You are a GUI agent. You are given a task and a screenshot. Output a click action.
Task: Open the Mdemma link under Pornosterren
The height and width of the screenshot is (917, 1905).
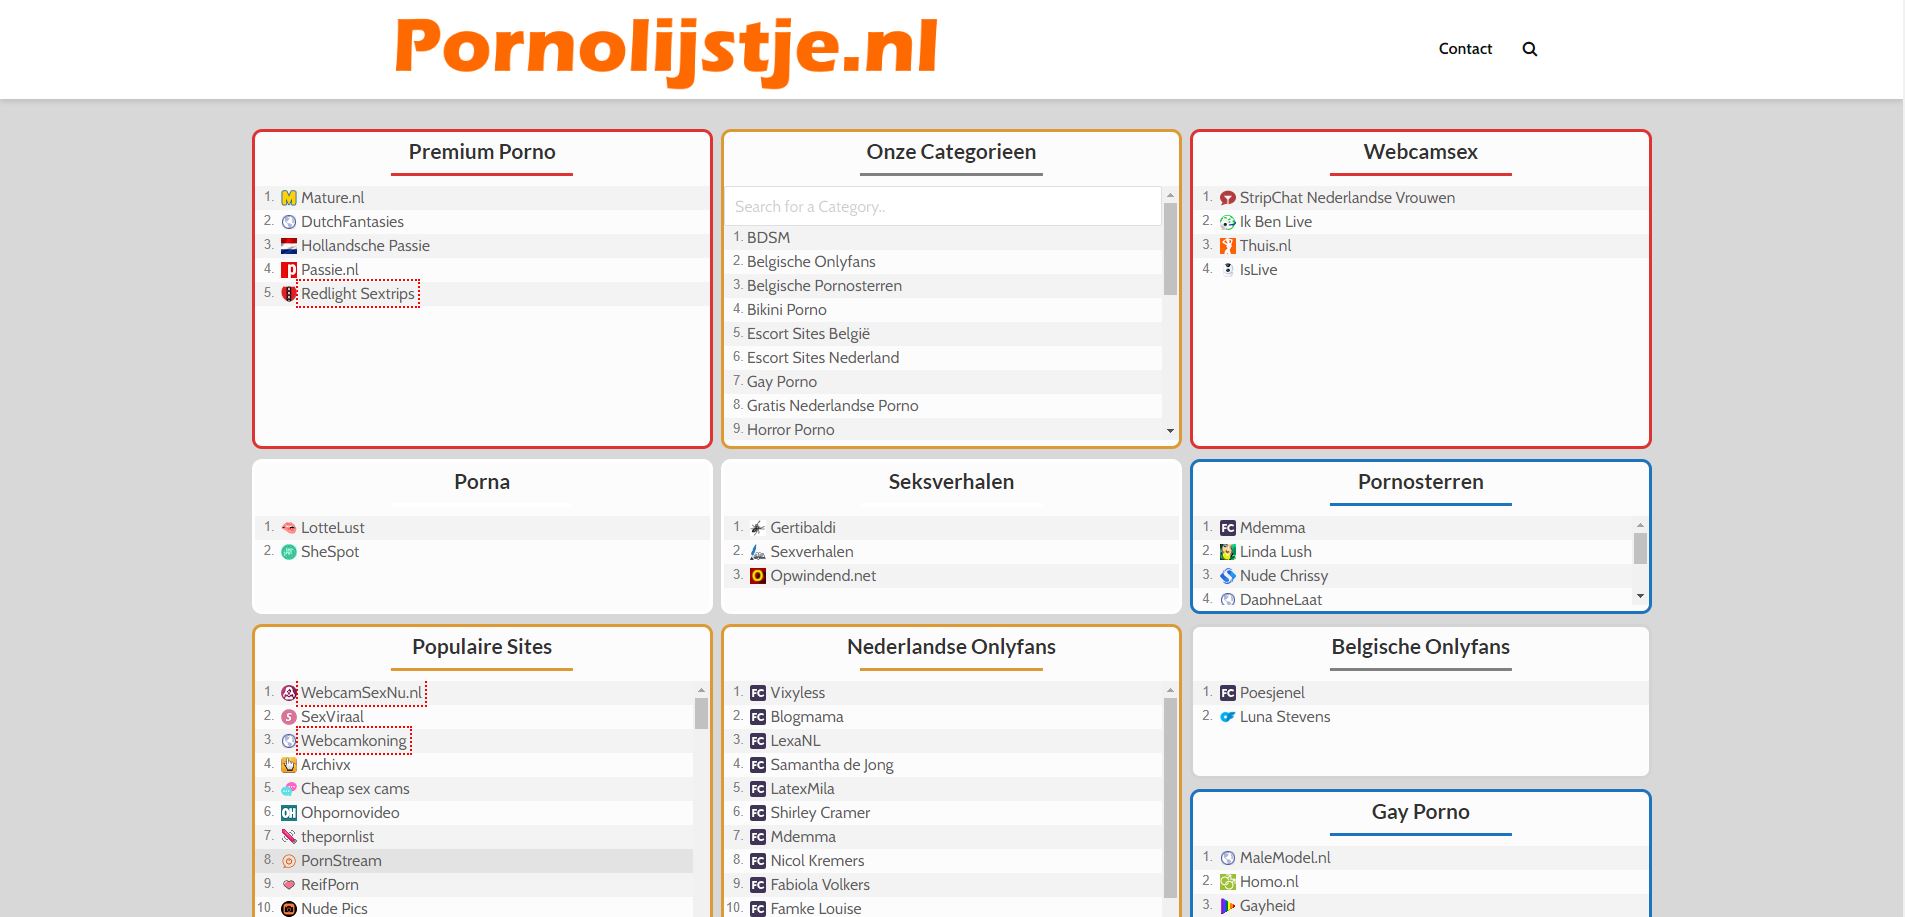[1272, 528]
